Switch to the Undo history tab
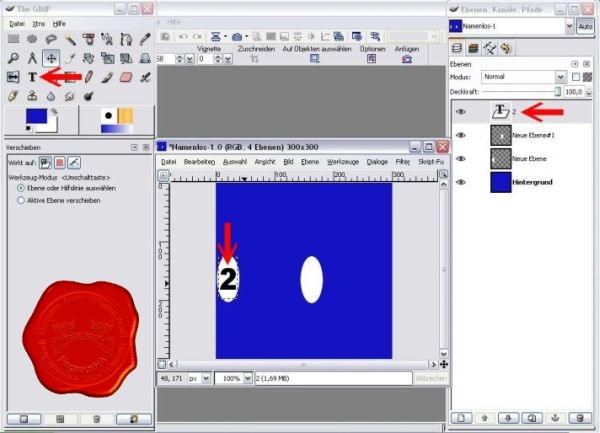The image size is (600, 433). tap(506, 48)
